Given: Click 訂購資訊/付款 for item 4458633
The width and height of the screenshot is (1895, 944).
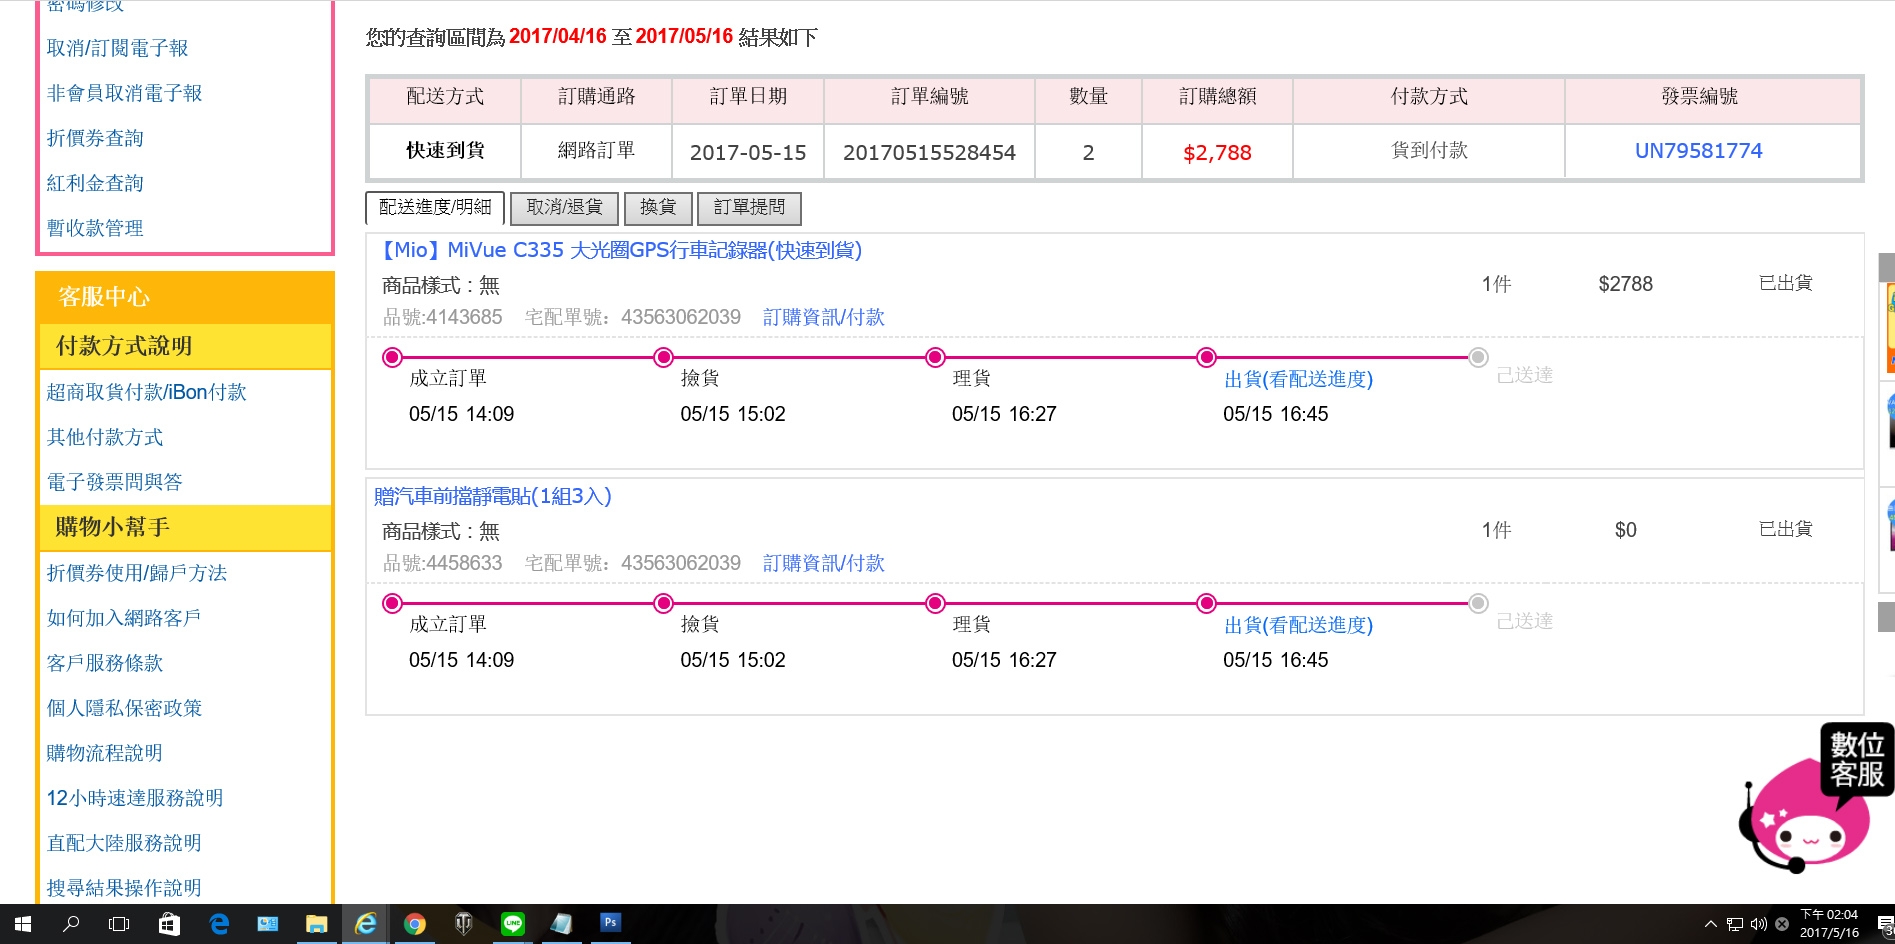Looking at the screenshot, I should 823,563.
